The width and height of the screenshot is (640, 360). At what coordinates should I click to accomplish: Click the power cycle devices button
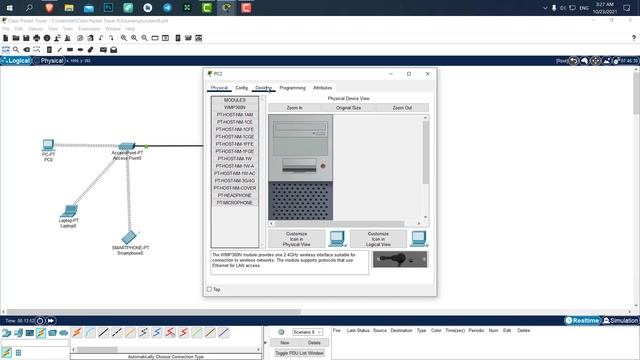click(x=40, y=320)
